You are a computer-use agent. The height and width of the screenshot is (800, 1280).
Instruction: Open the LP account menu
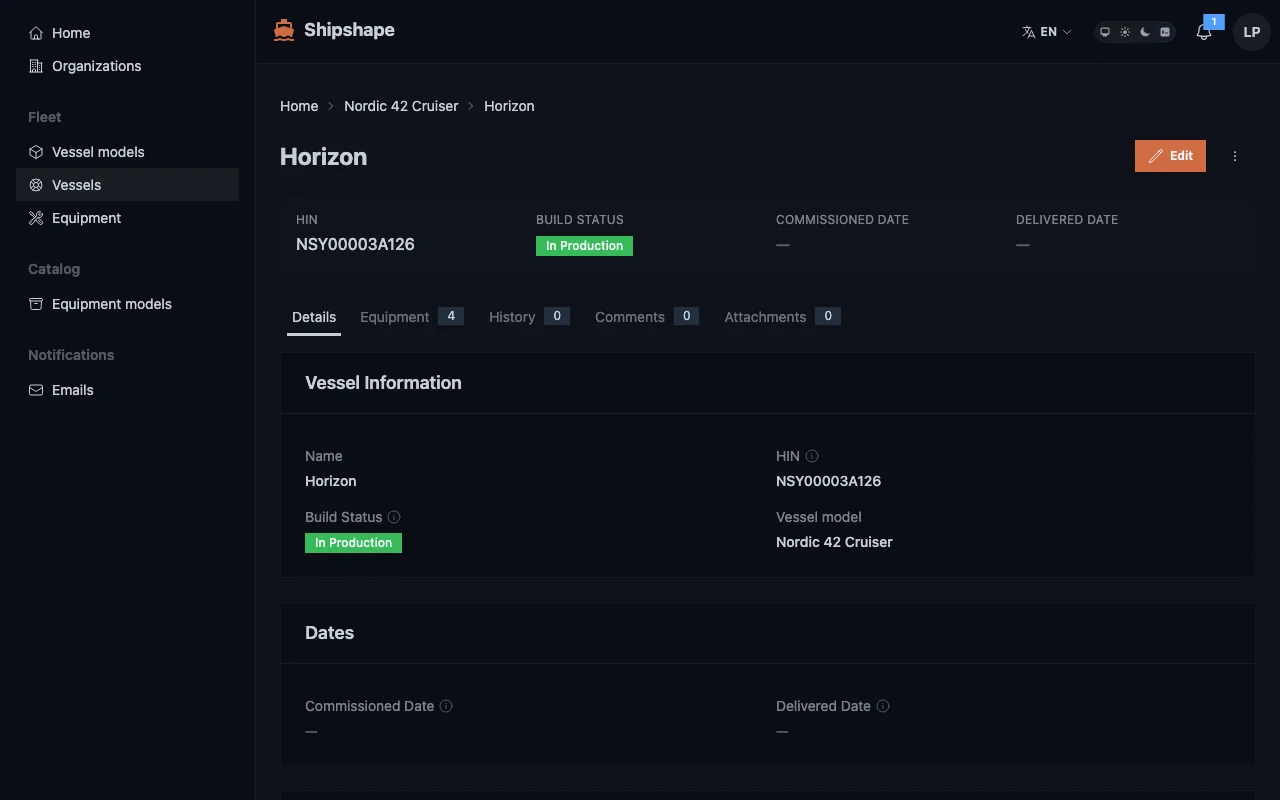point(1251,32)
